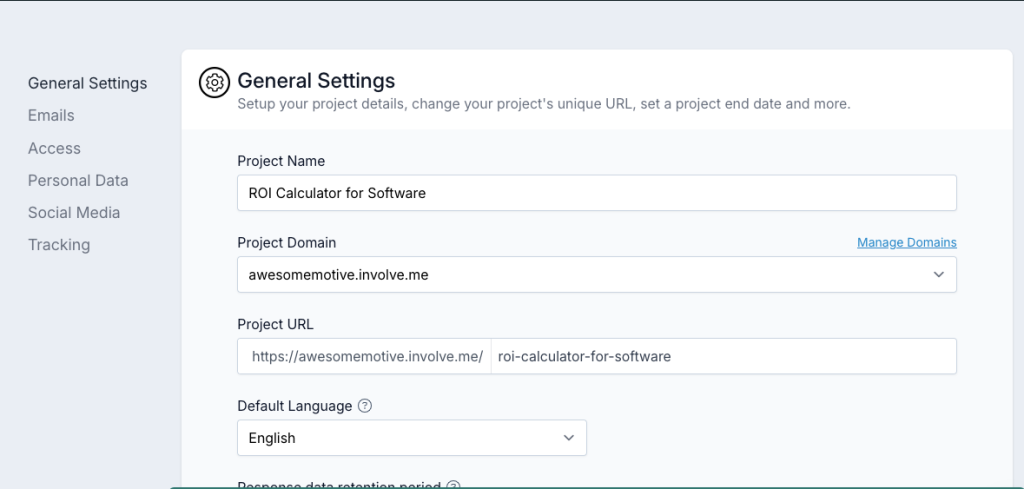Viewport: 1024px width, 489px height.
Task: Expand the Default Language chevron arrow
Action: click(x=568, y=438)
